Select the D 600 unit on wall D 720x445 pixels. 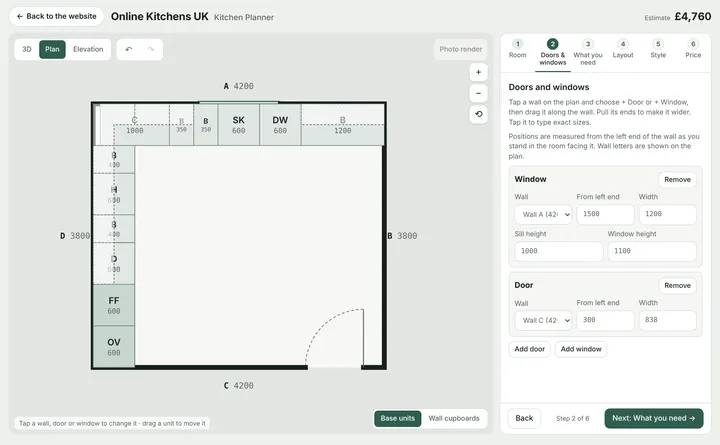tap(114, 264)
